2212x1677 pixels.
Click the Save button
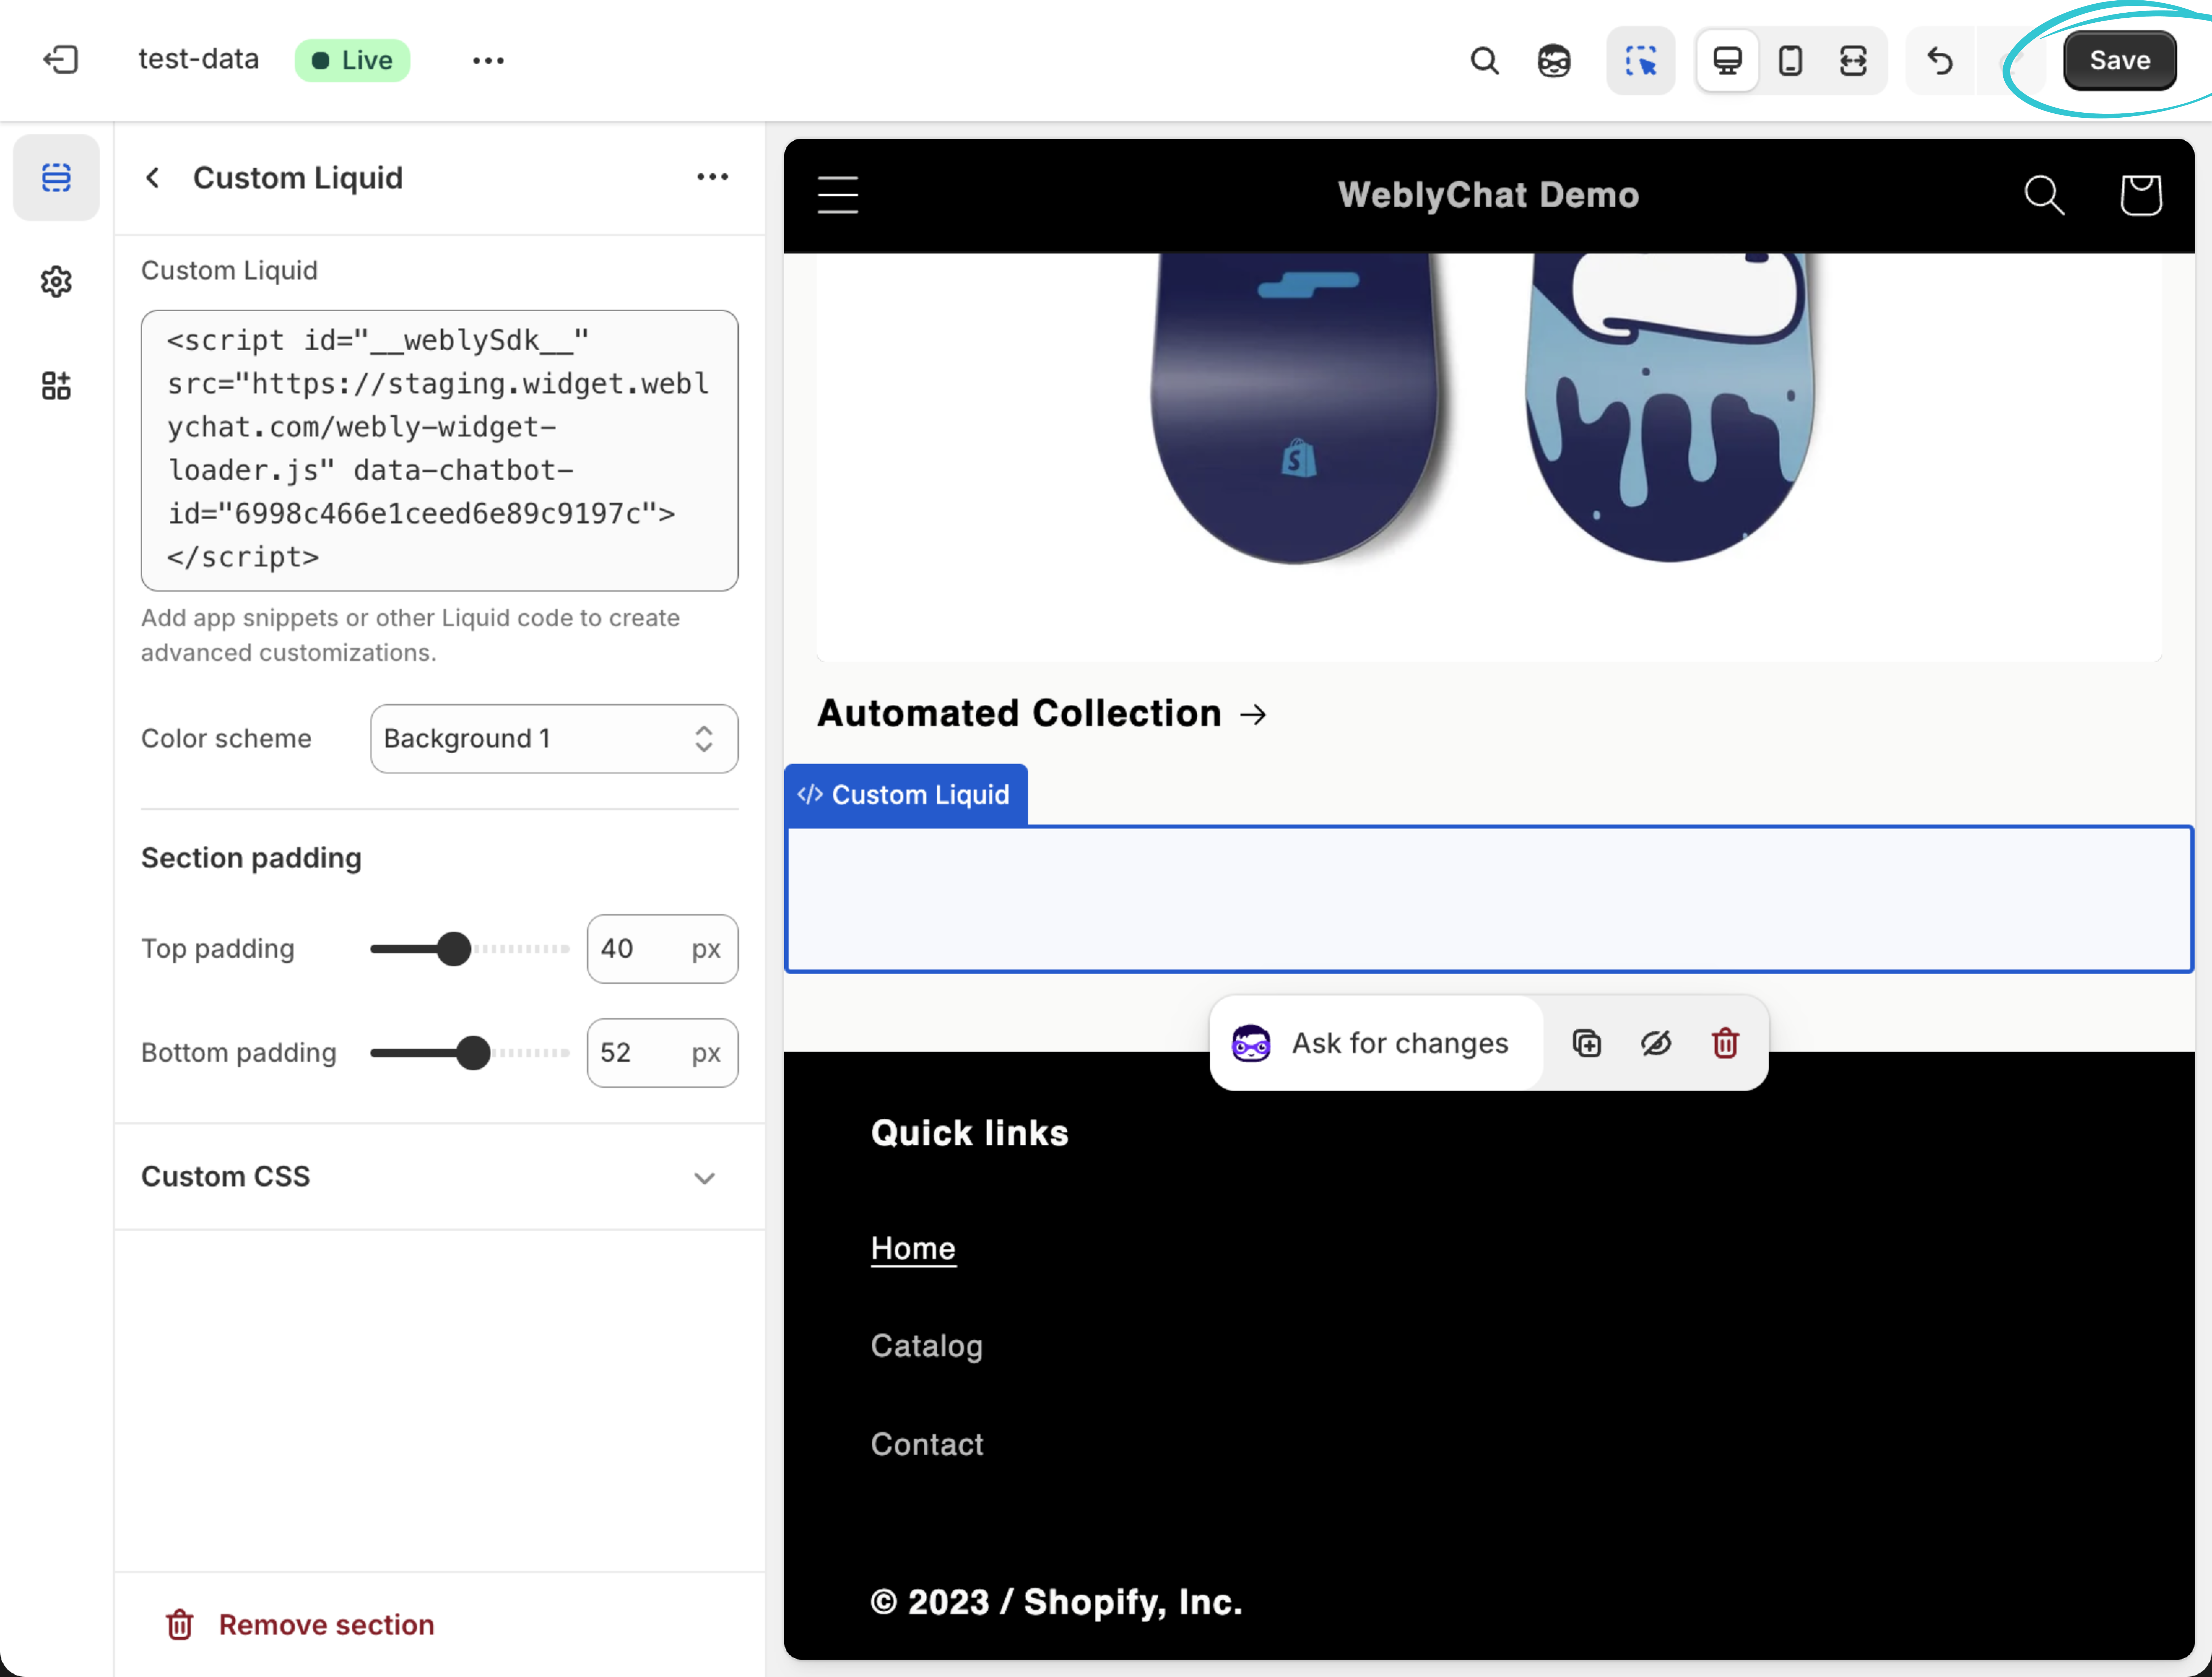point(2119,60)
